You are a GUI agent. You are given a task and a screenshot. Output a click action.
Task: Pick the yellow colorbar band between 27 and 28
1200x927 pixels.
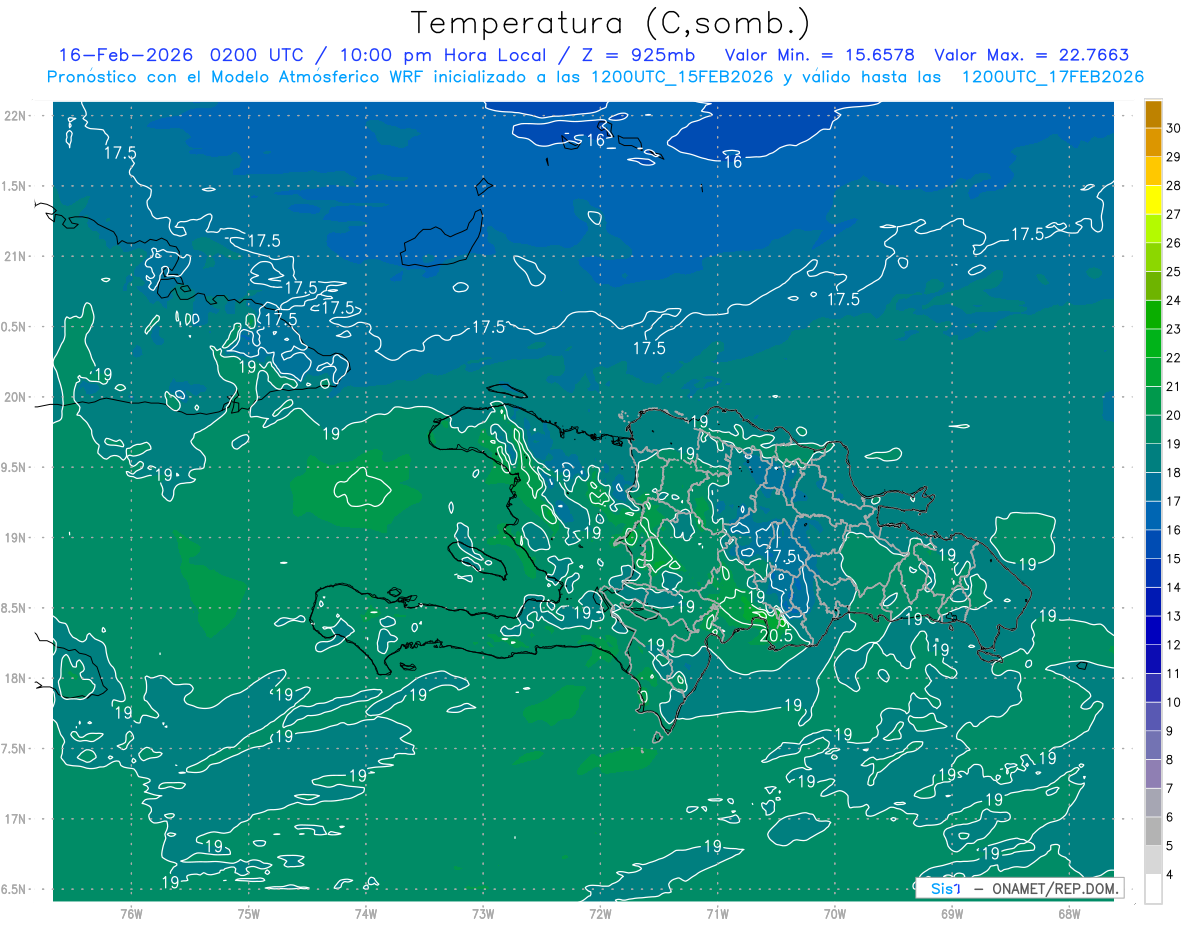[1153, 200]
